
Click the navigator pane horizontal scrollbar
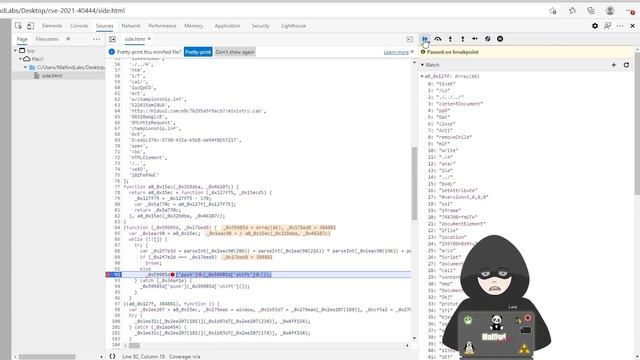click(x=47, y=356)
